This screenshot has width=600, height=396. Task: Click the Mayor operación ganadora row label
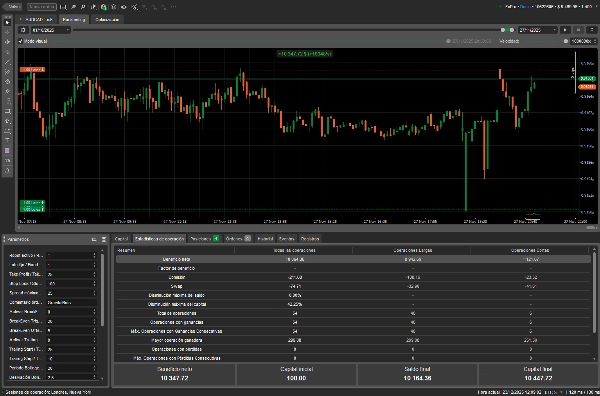coord(176,340)
